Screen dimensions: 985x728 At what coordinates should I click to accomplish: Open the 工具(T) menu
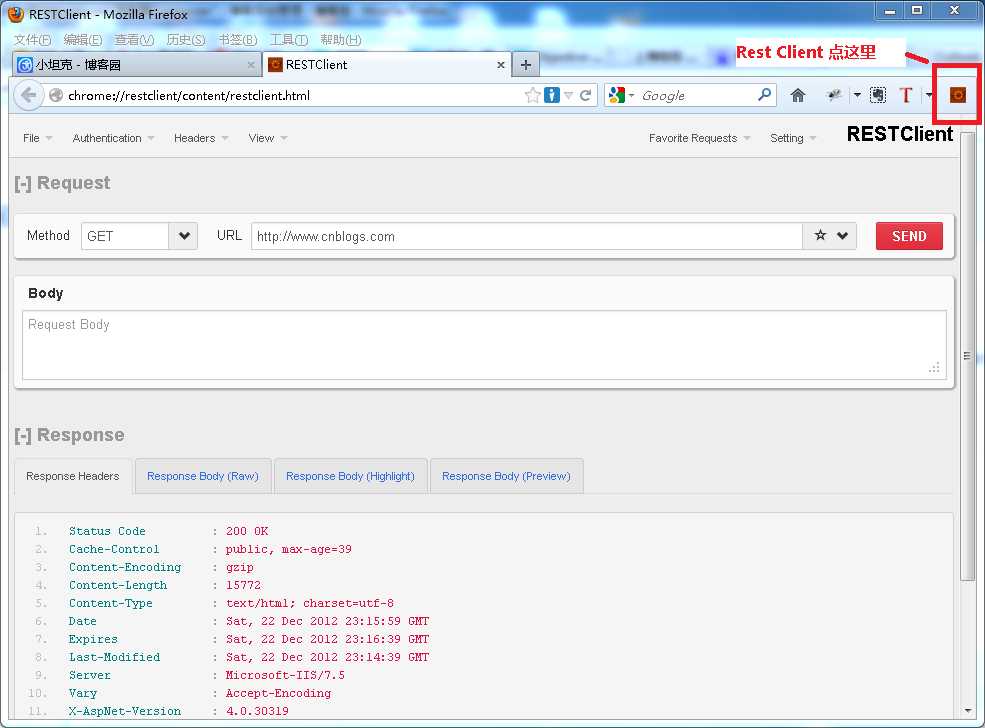[288, 40]
